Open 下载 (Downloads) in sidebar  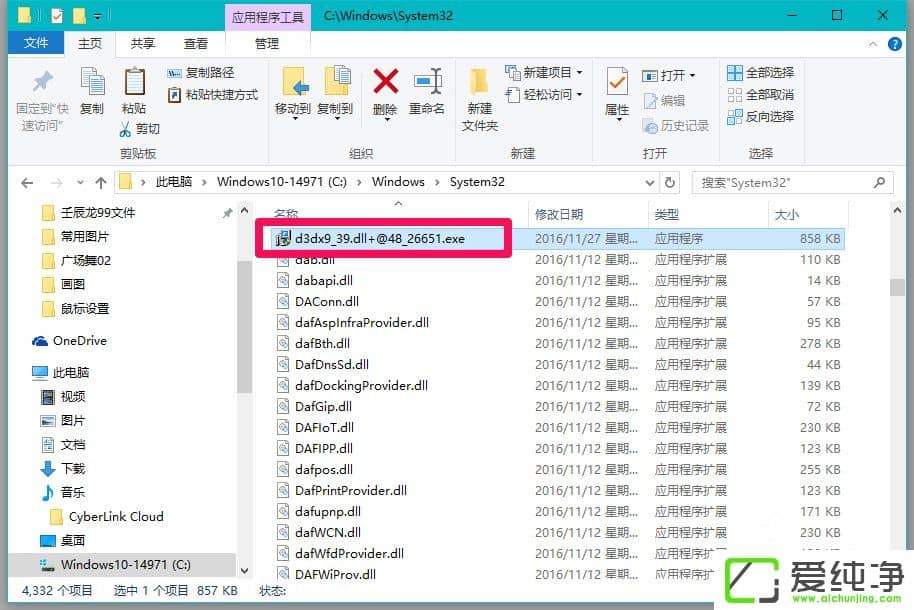point(63,468)
